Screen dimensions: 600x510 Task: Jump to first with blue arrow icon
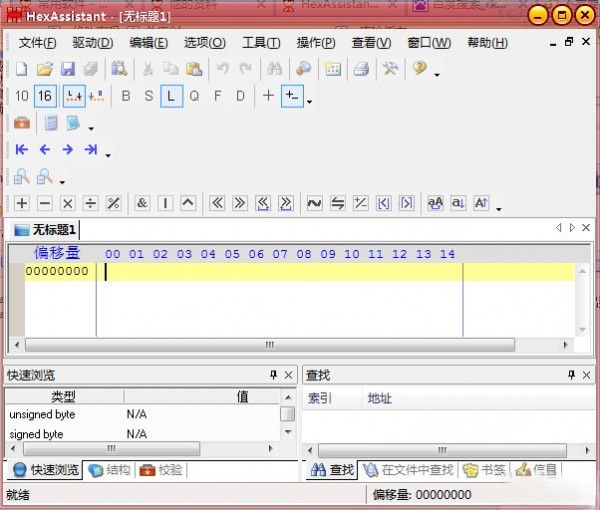pyautogui.click(x=21, y=150)
